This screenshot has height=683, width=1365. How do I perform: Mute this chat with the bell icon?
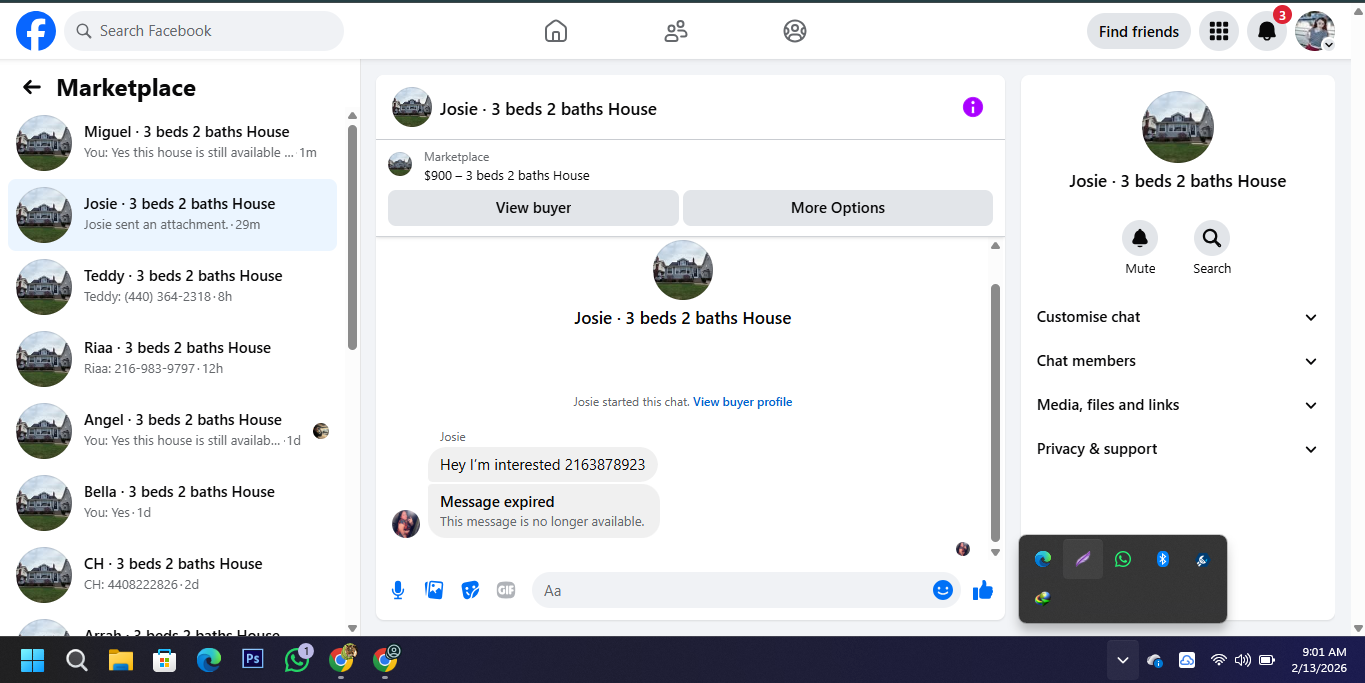(1140, 238)
